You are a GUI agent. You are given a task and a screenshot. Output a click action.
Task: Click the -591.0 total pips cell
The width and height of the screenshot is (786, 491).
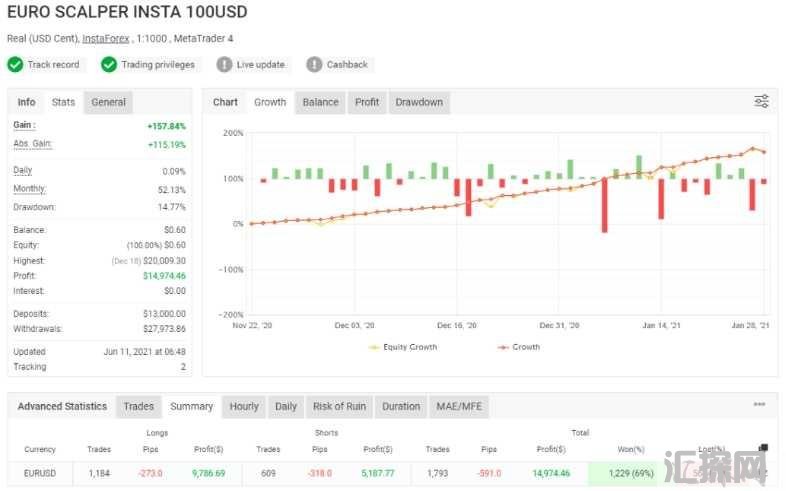pos(489,473)
